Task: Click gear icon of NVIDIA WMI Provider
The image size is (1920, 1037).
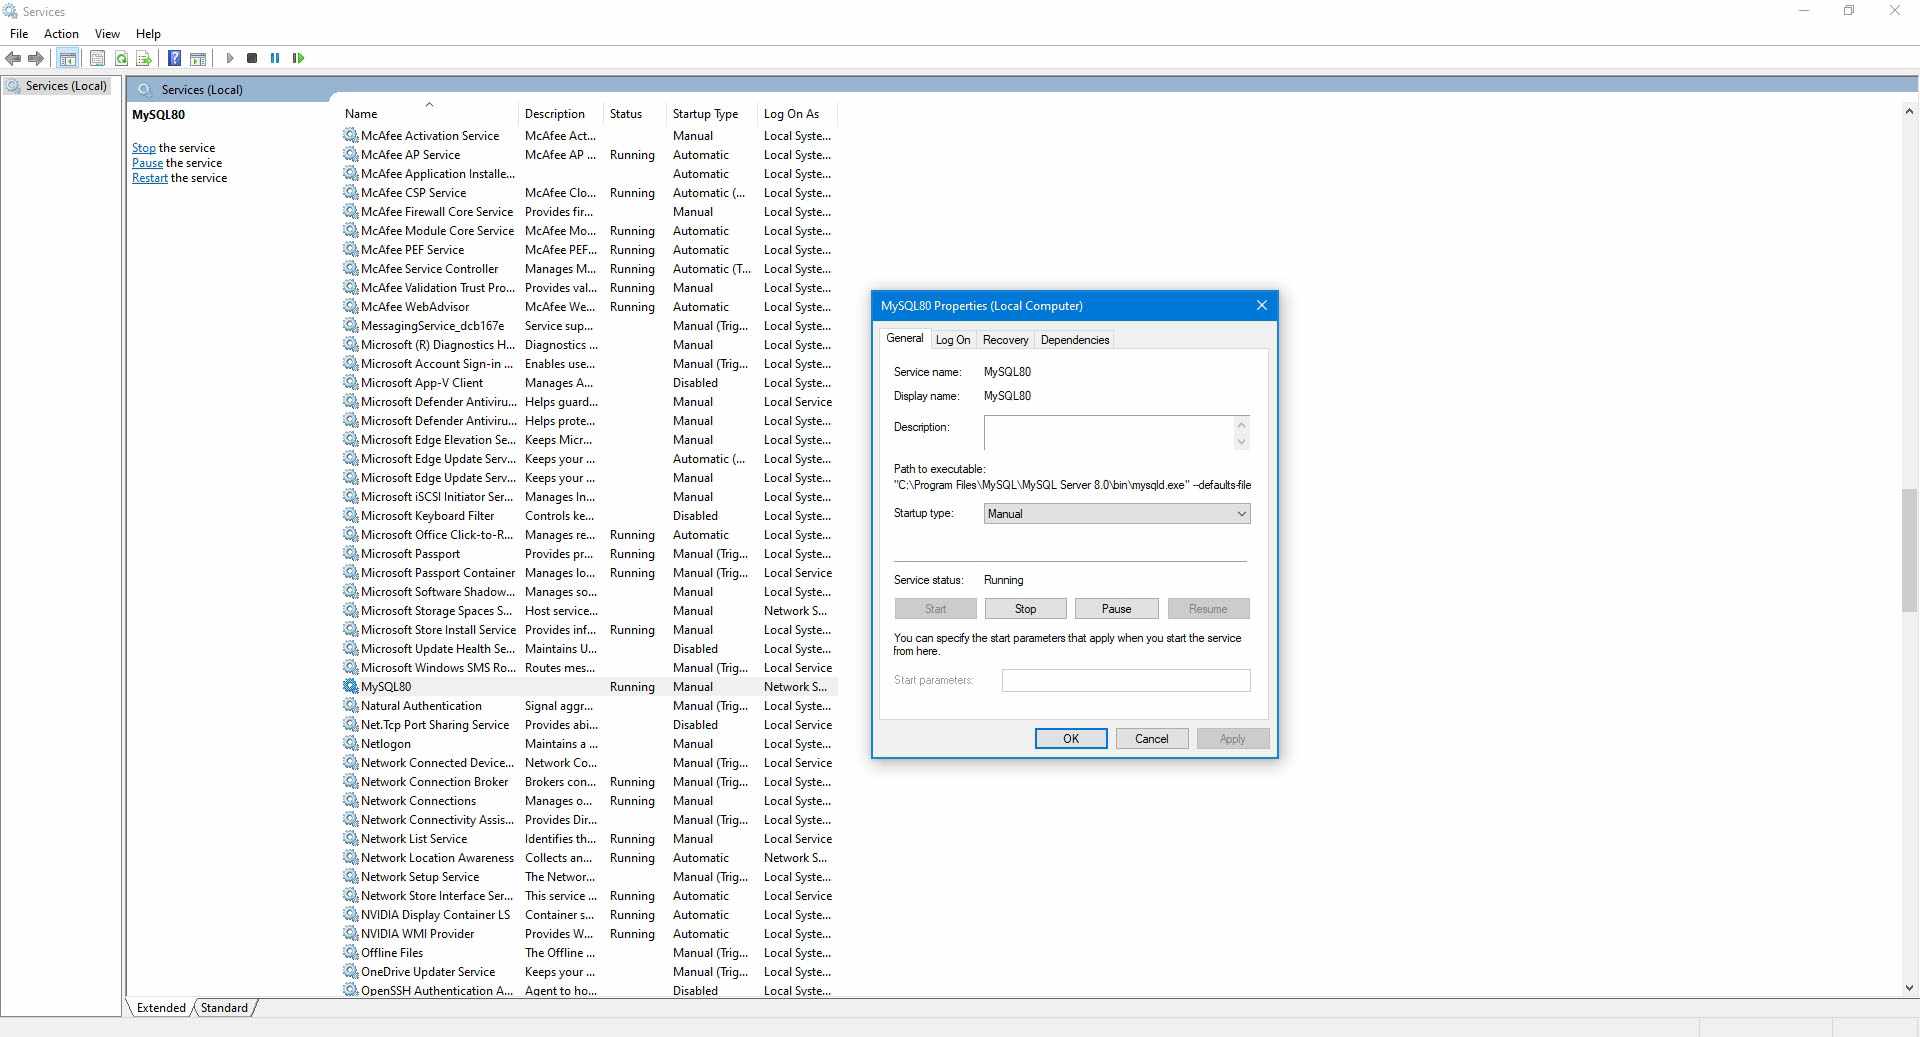Action: [x=350, y=933]
